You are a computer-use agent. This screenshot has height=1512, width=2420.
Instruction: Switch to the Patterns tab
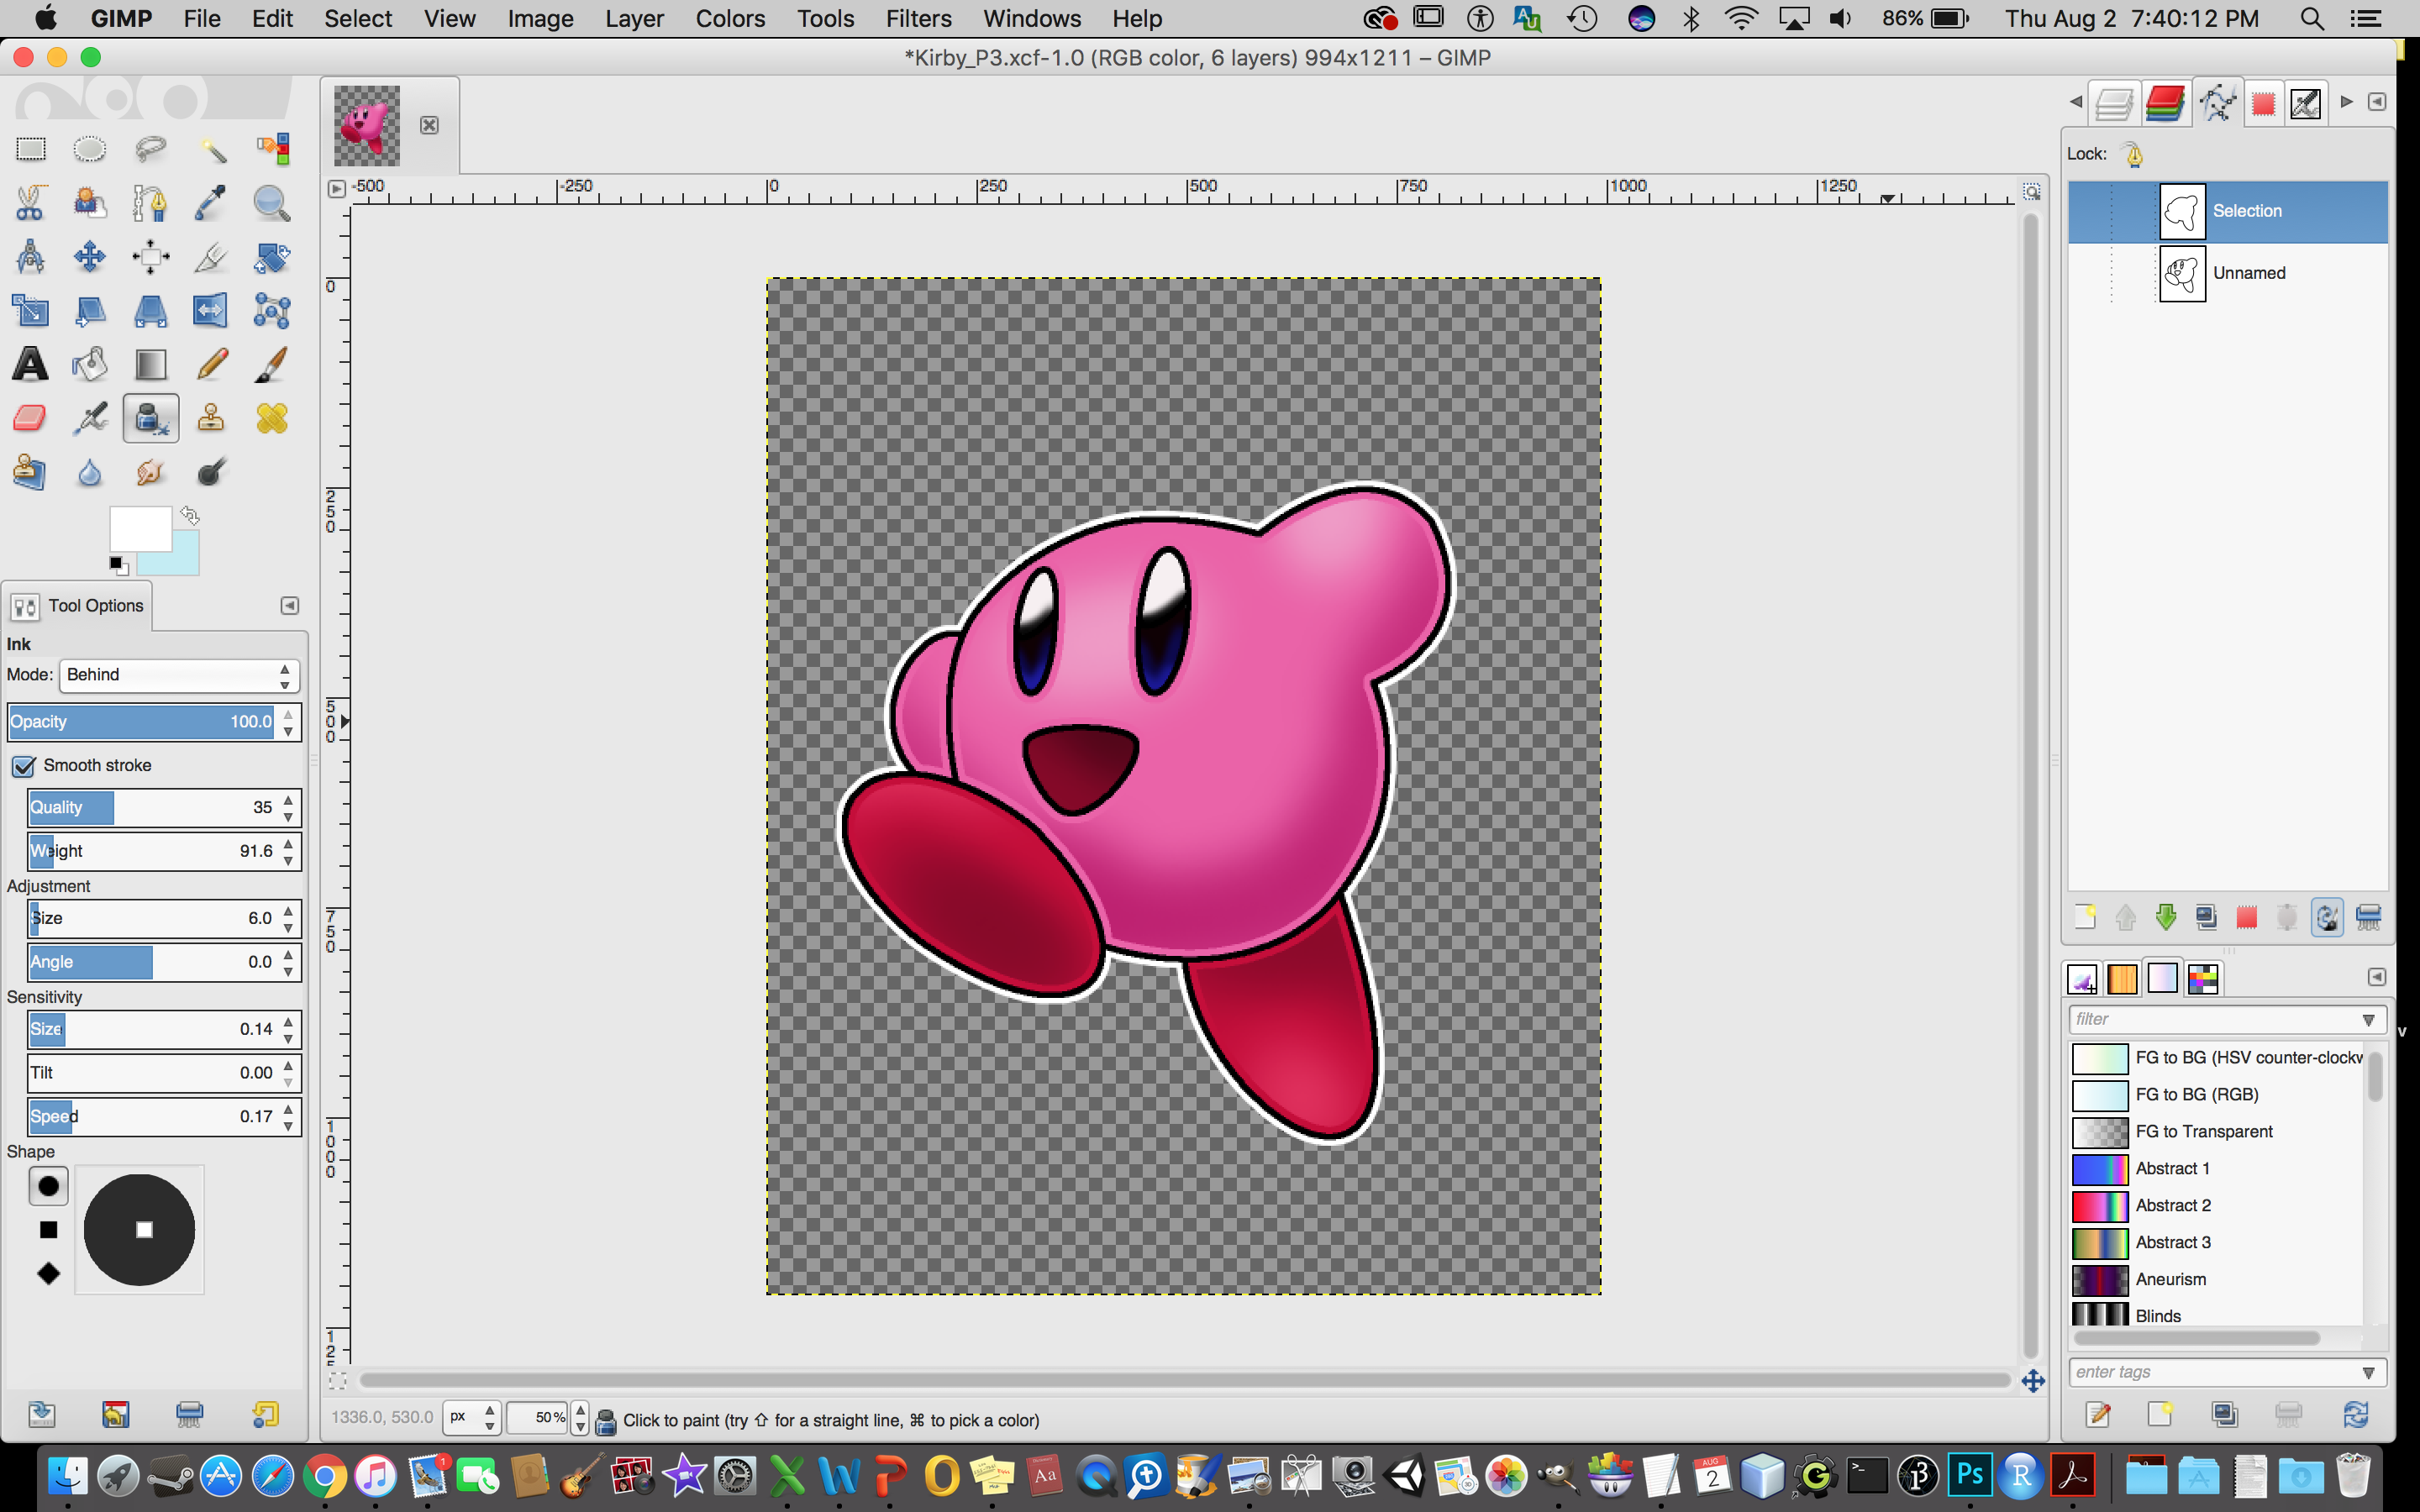2122,979
